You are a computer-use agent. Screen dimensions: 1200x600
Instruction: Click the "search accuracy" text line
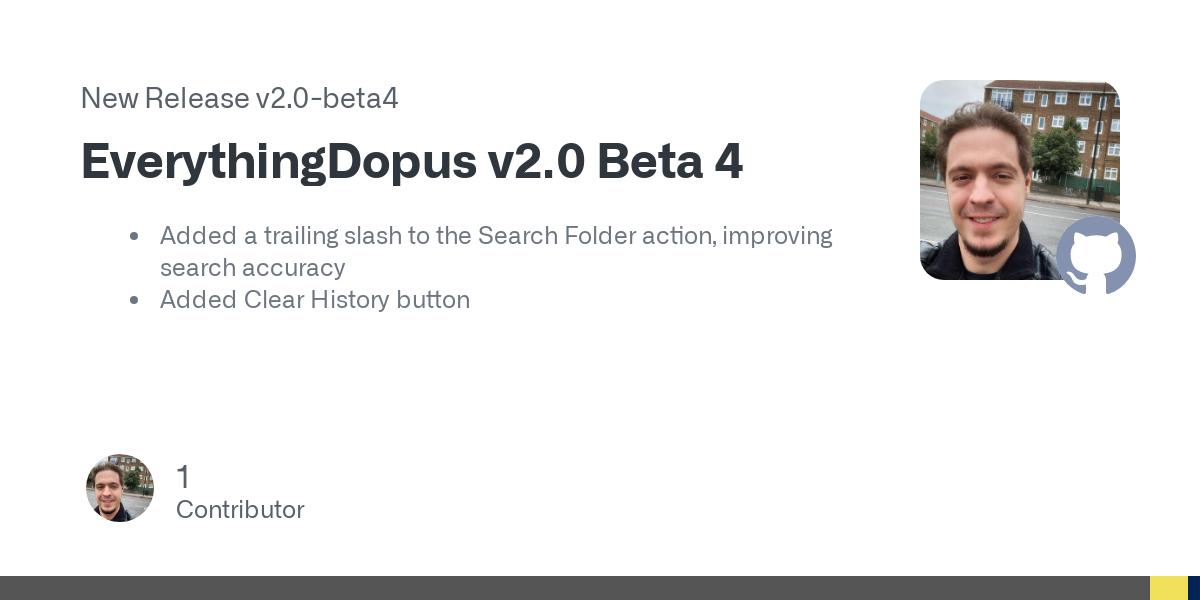click(x=252, y=268)
